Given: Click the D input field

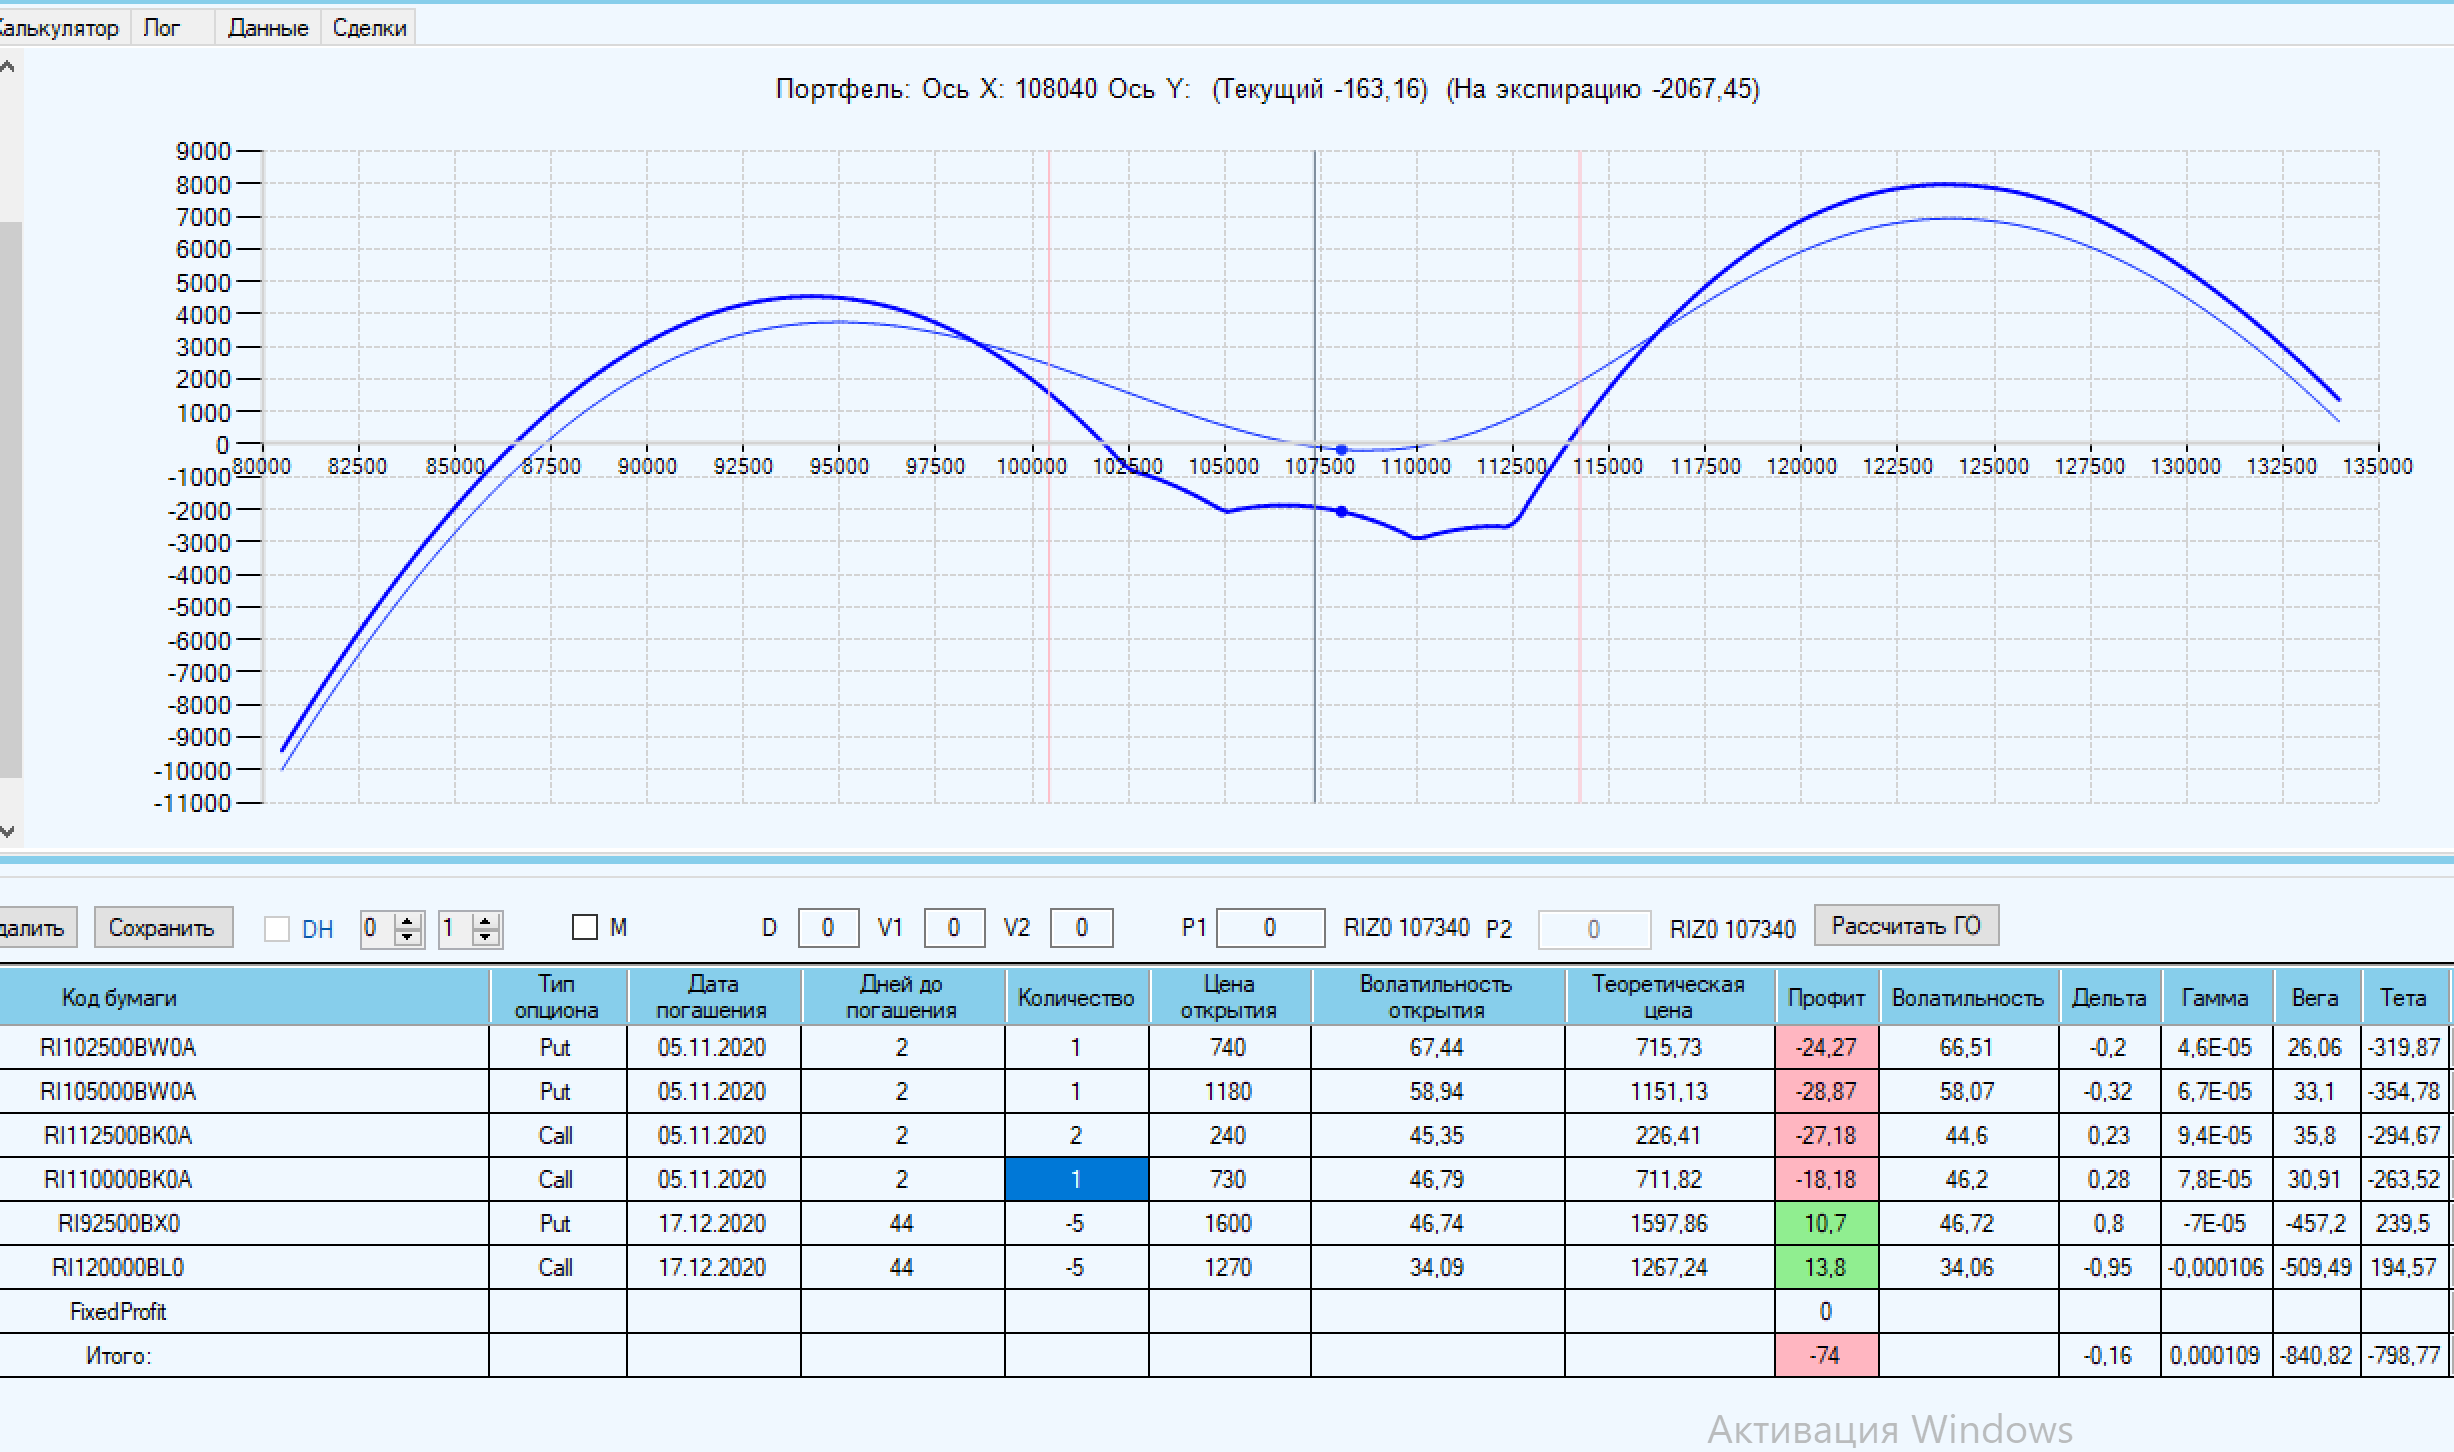Looking at the screenshot, I should [827, 928].
